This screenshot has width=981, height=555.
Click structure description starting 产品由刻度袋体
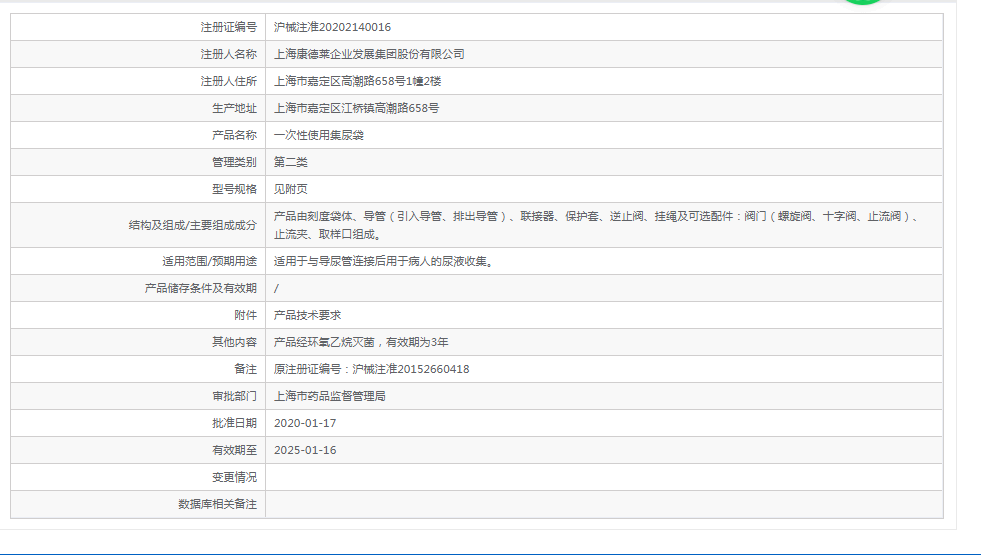click(597, 225)
